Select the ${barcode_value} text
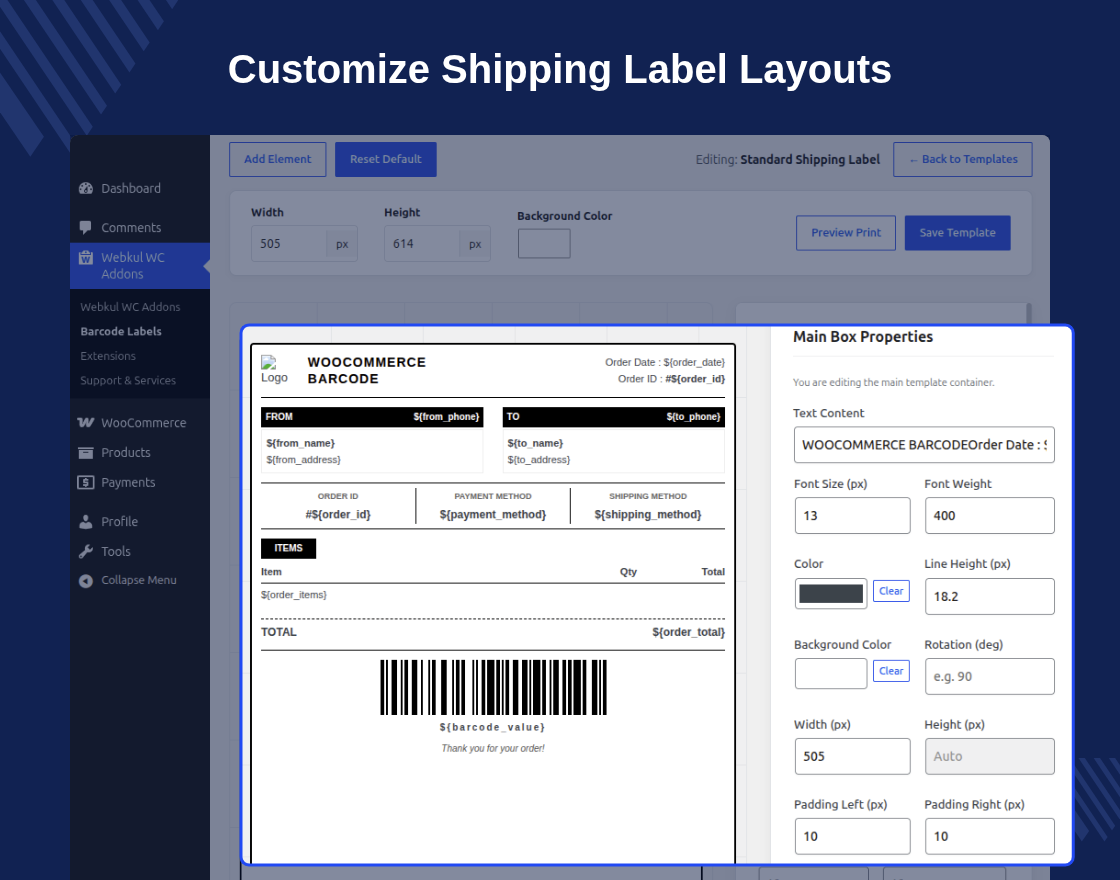This screenshot has height=880, width=1120. [x=492, y=727]
